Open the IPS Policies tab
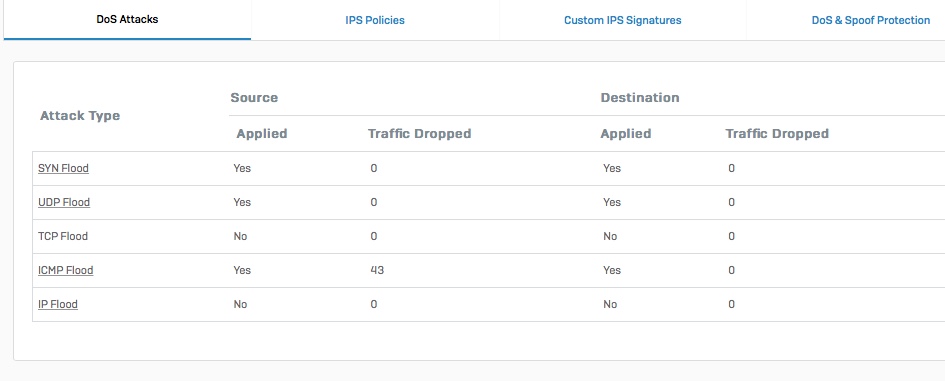The height and width of the screenshot is (381, 945). [375, 20]
